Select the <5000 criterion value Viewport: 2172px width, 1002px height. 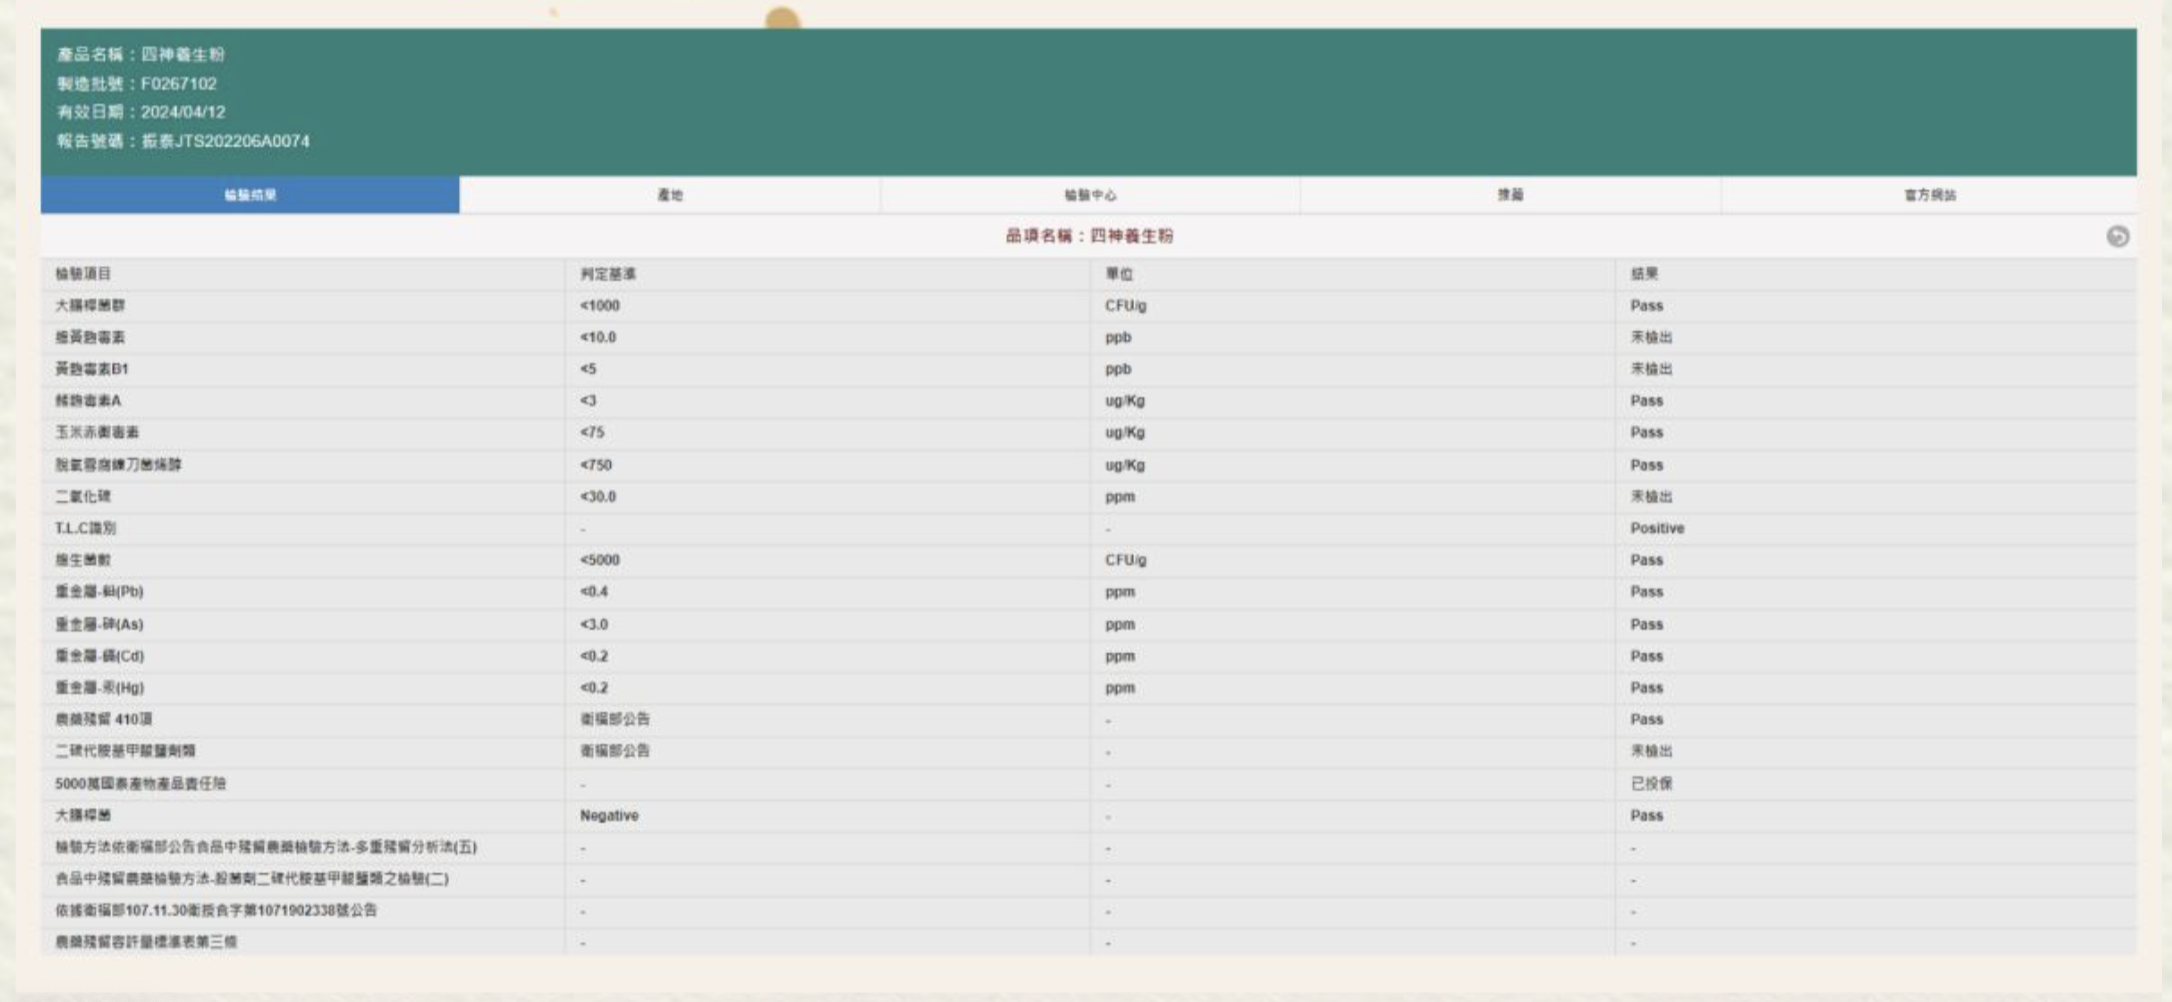(600, 560)
